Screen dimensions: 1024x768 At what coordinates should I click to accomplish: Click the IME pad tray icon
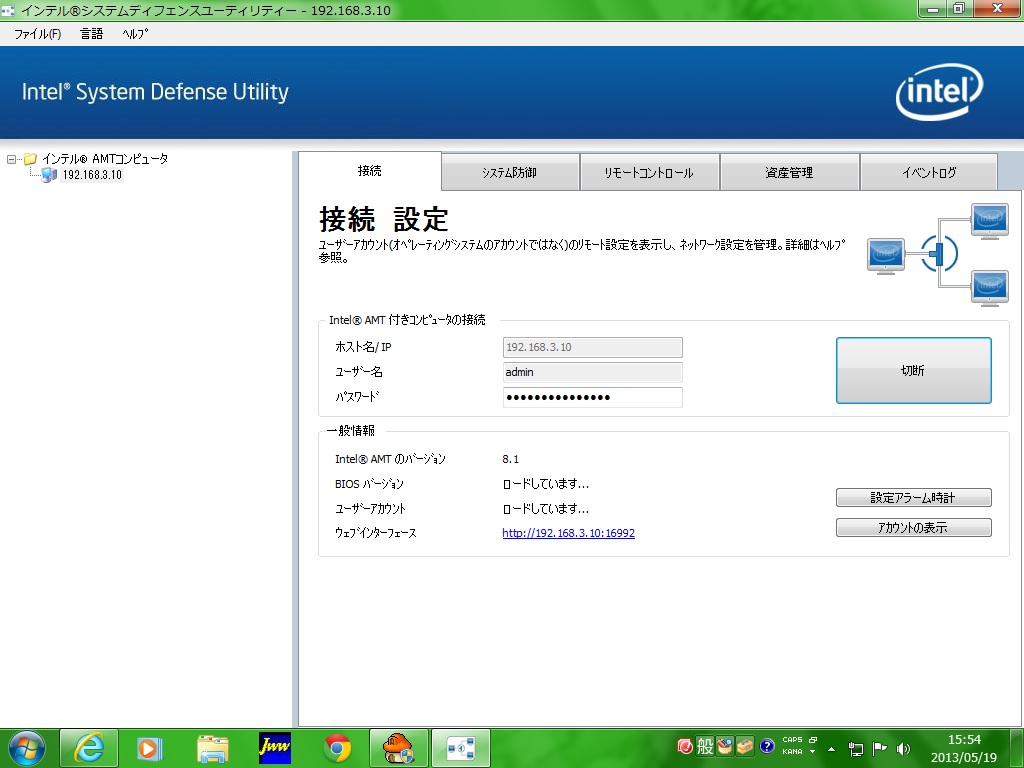[725, 746]
